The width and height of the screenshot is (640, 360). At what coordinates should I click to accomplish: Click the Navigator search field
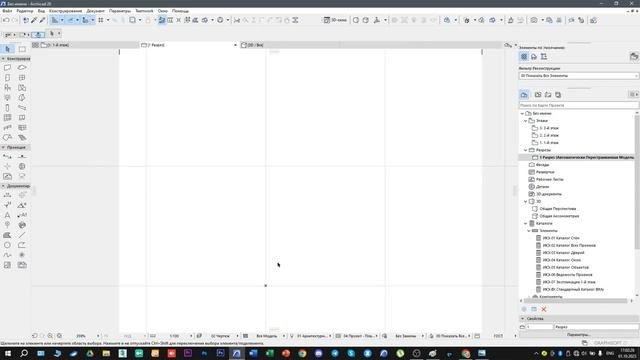[578, 105]
